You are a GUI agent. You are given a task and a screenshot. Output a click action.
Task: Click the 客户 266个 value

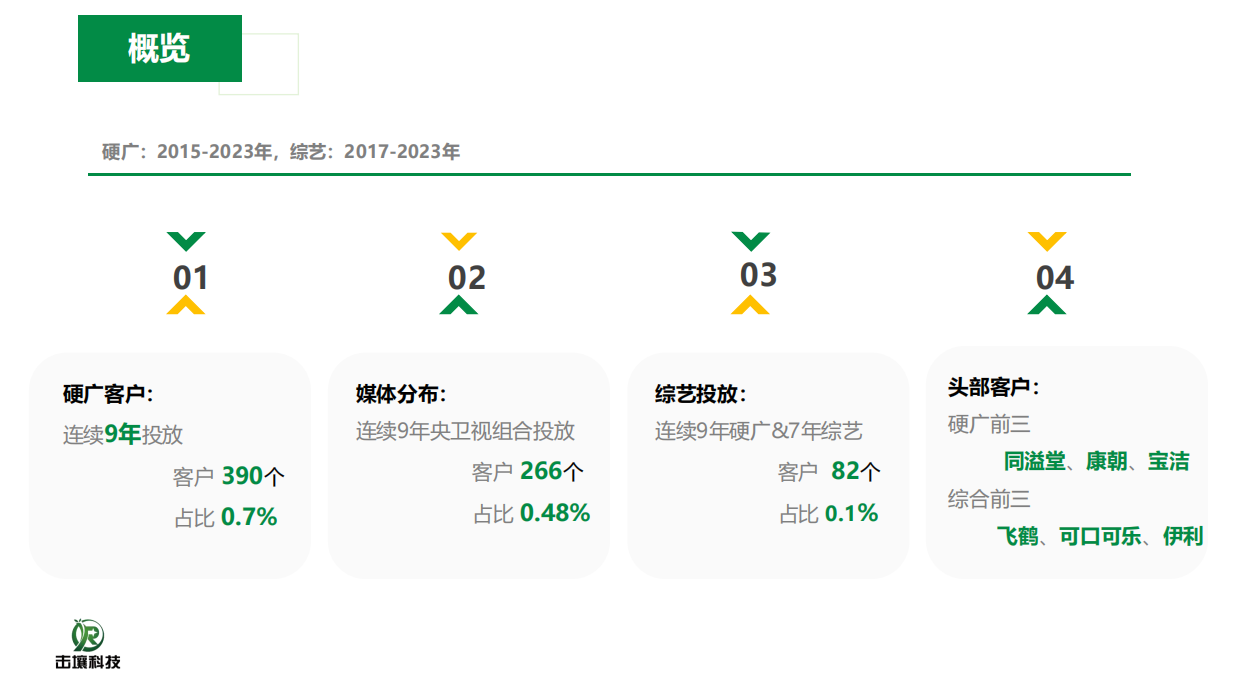coord(528,471)
